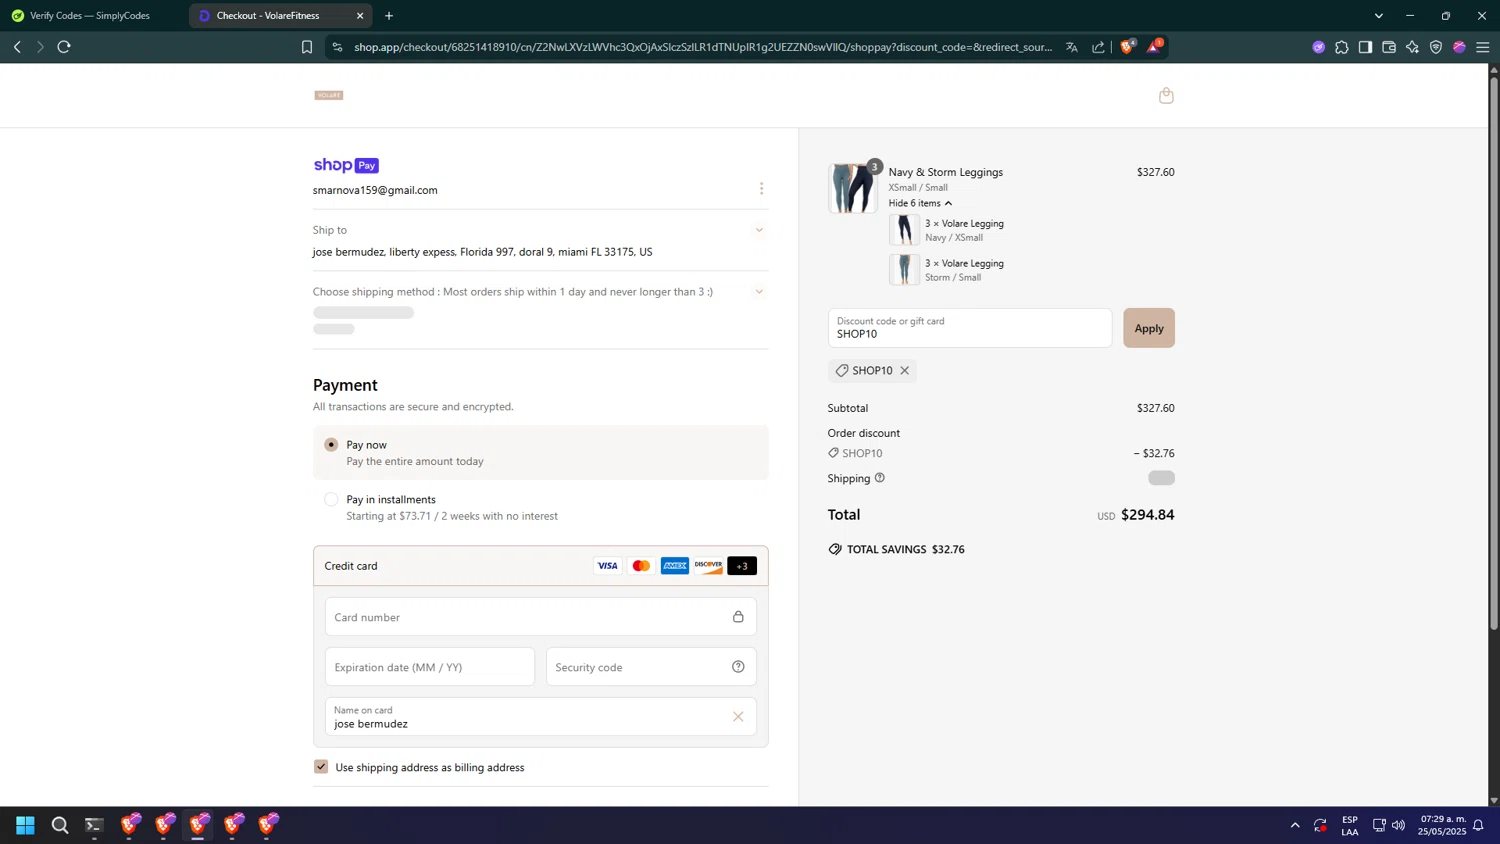Click the American Express icon
The image size is (1500, 844).
click(675, 566)
